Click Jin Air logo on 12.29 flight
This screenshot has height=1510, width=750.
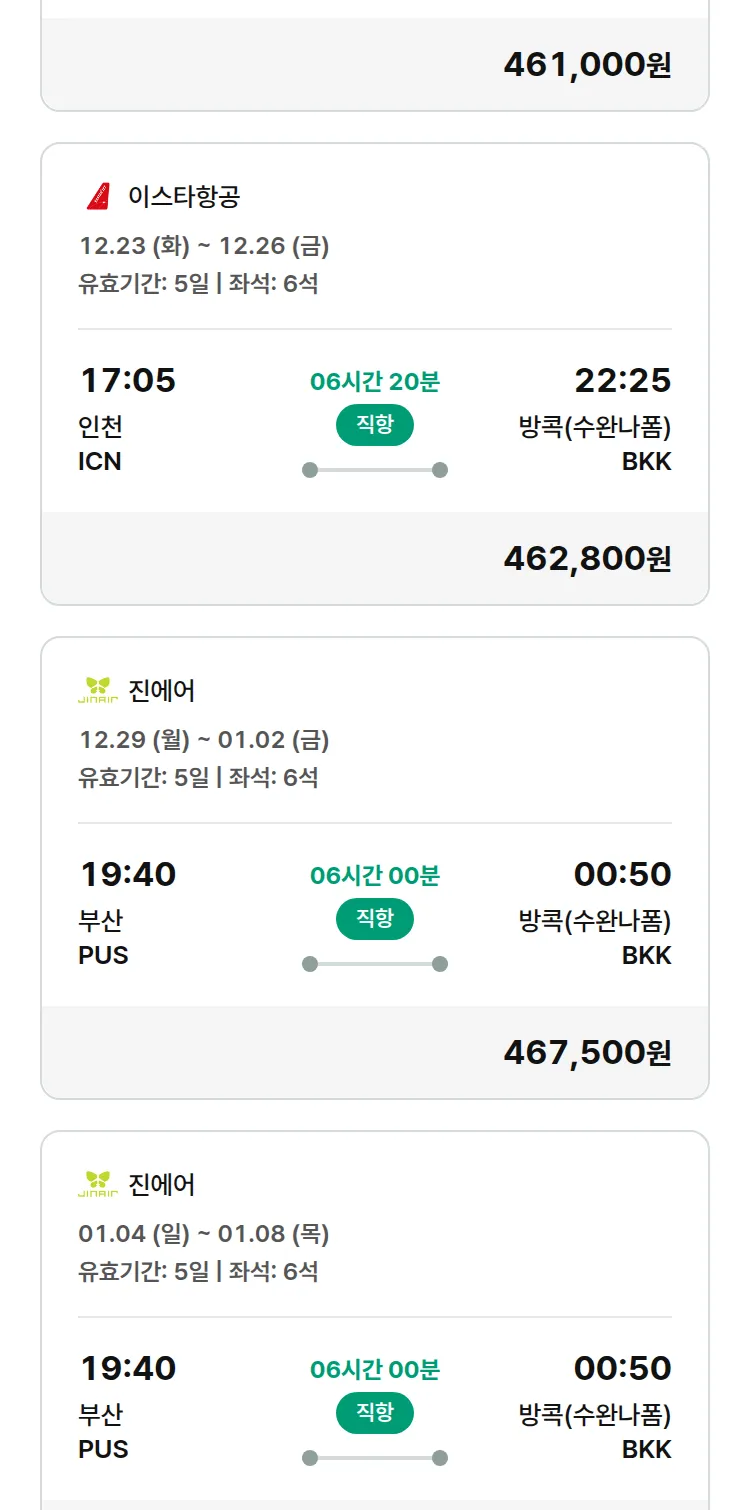tap(98, 690)
